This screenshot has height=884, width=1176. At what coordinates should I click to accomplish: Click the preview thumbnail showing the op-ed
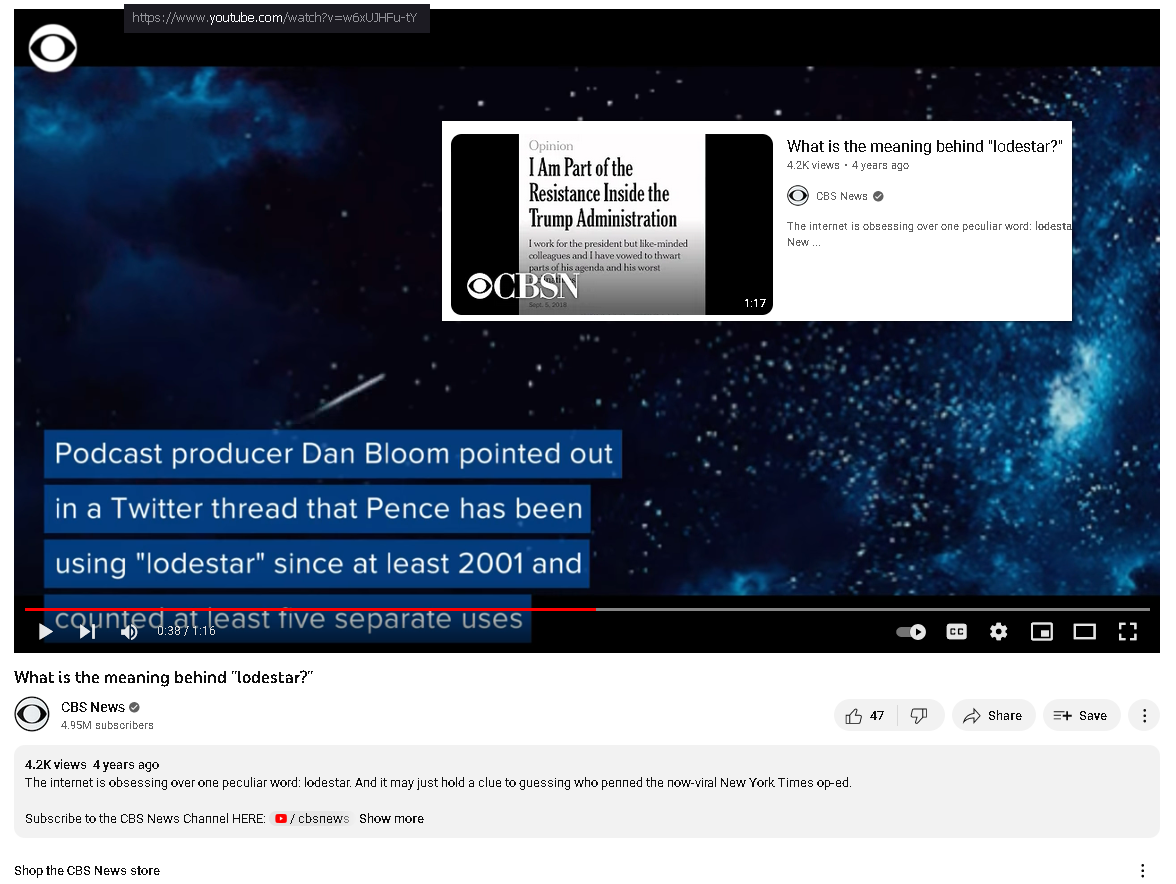click(x=611, y=224)
